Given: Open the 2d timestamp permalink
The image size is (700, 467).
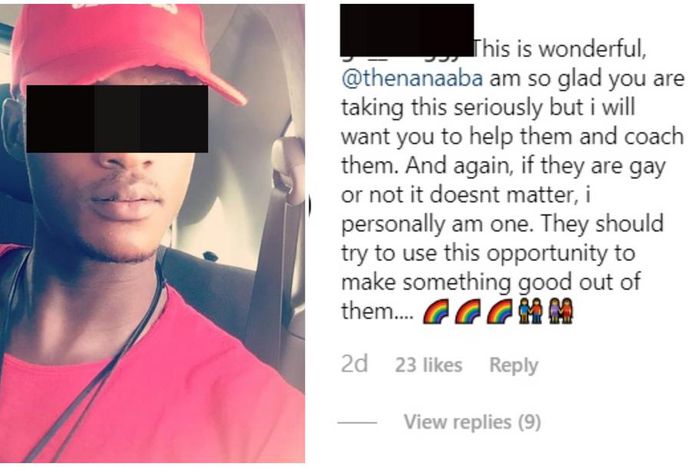Looking at the screenshot, I should [x=354, y=364].
